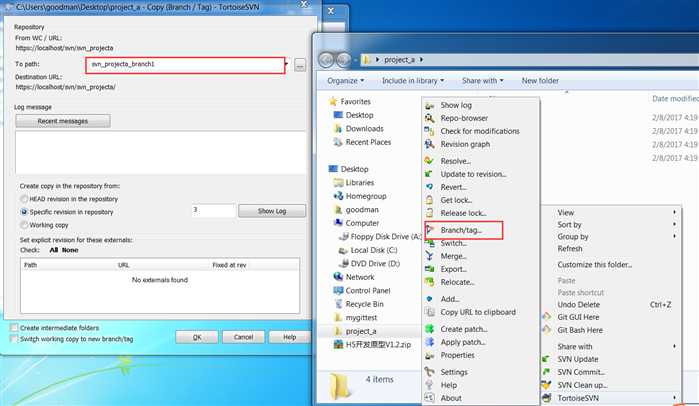Choose SVN Clean up entry
The width and height of the screenshot is (699, 406).
pyautogui.click(x=582, y=385)
